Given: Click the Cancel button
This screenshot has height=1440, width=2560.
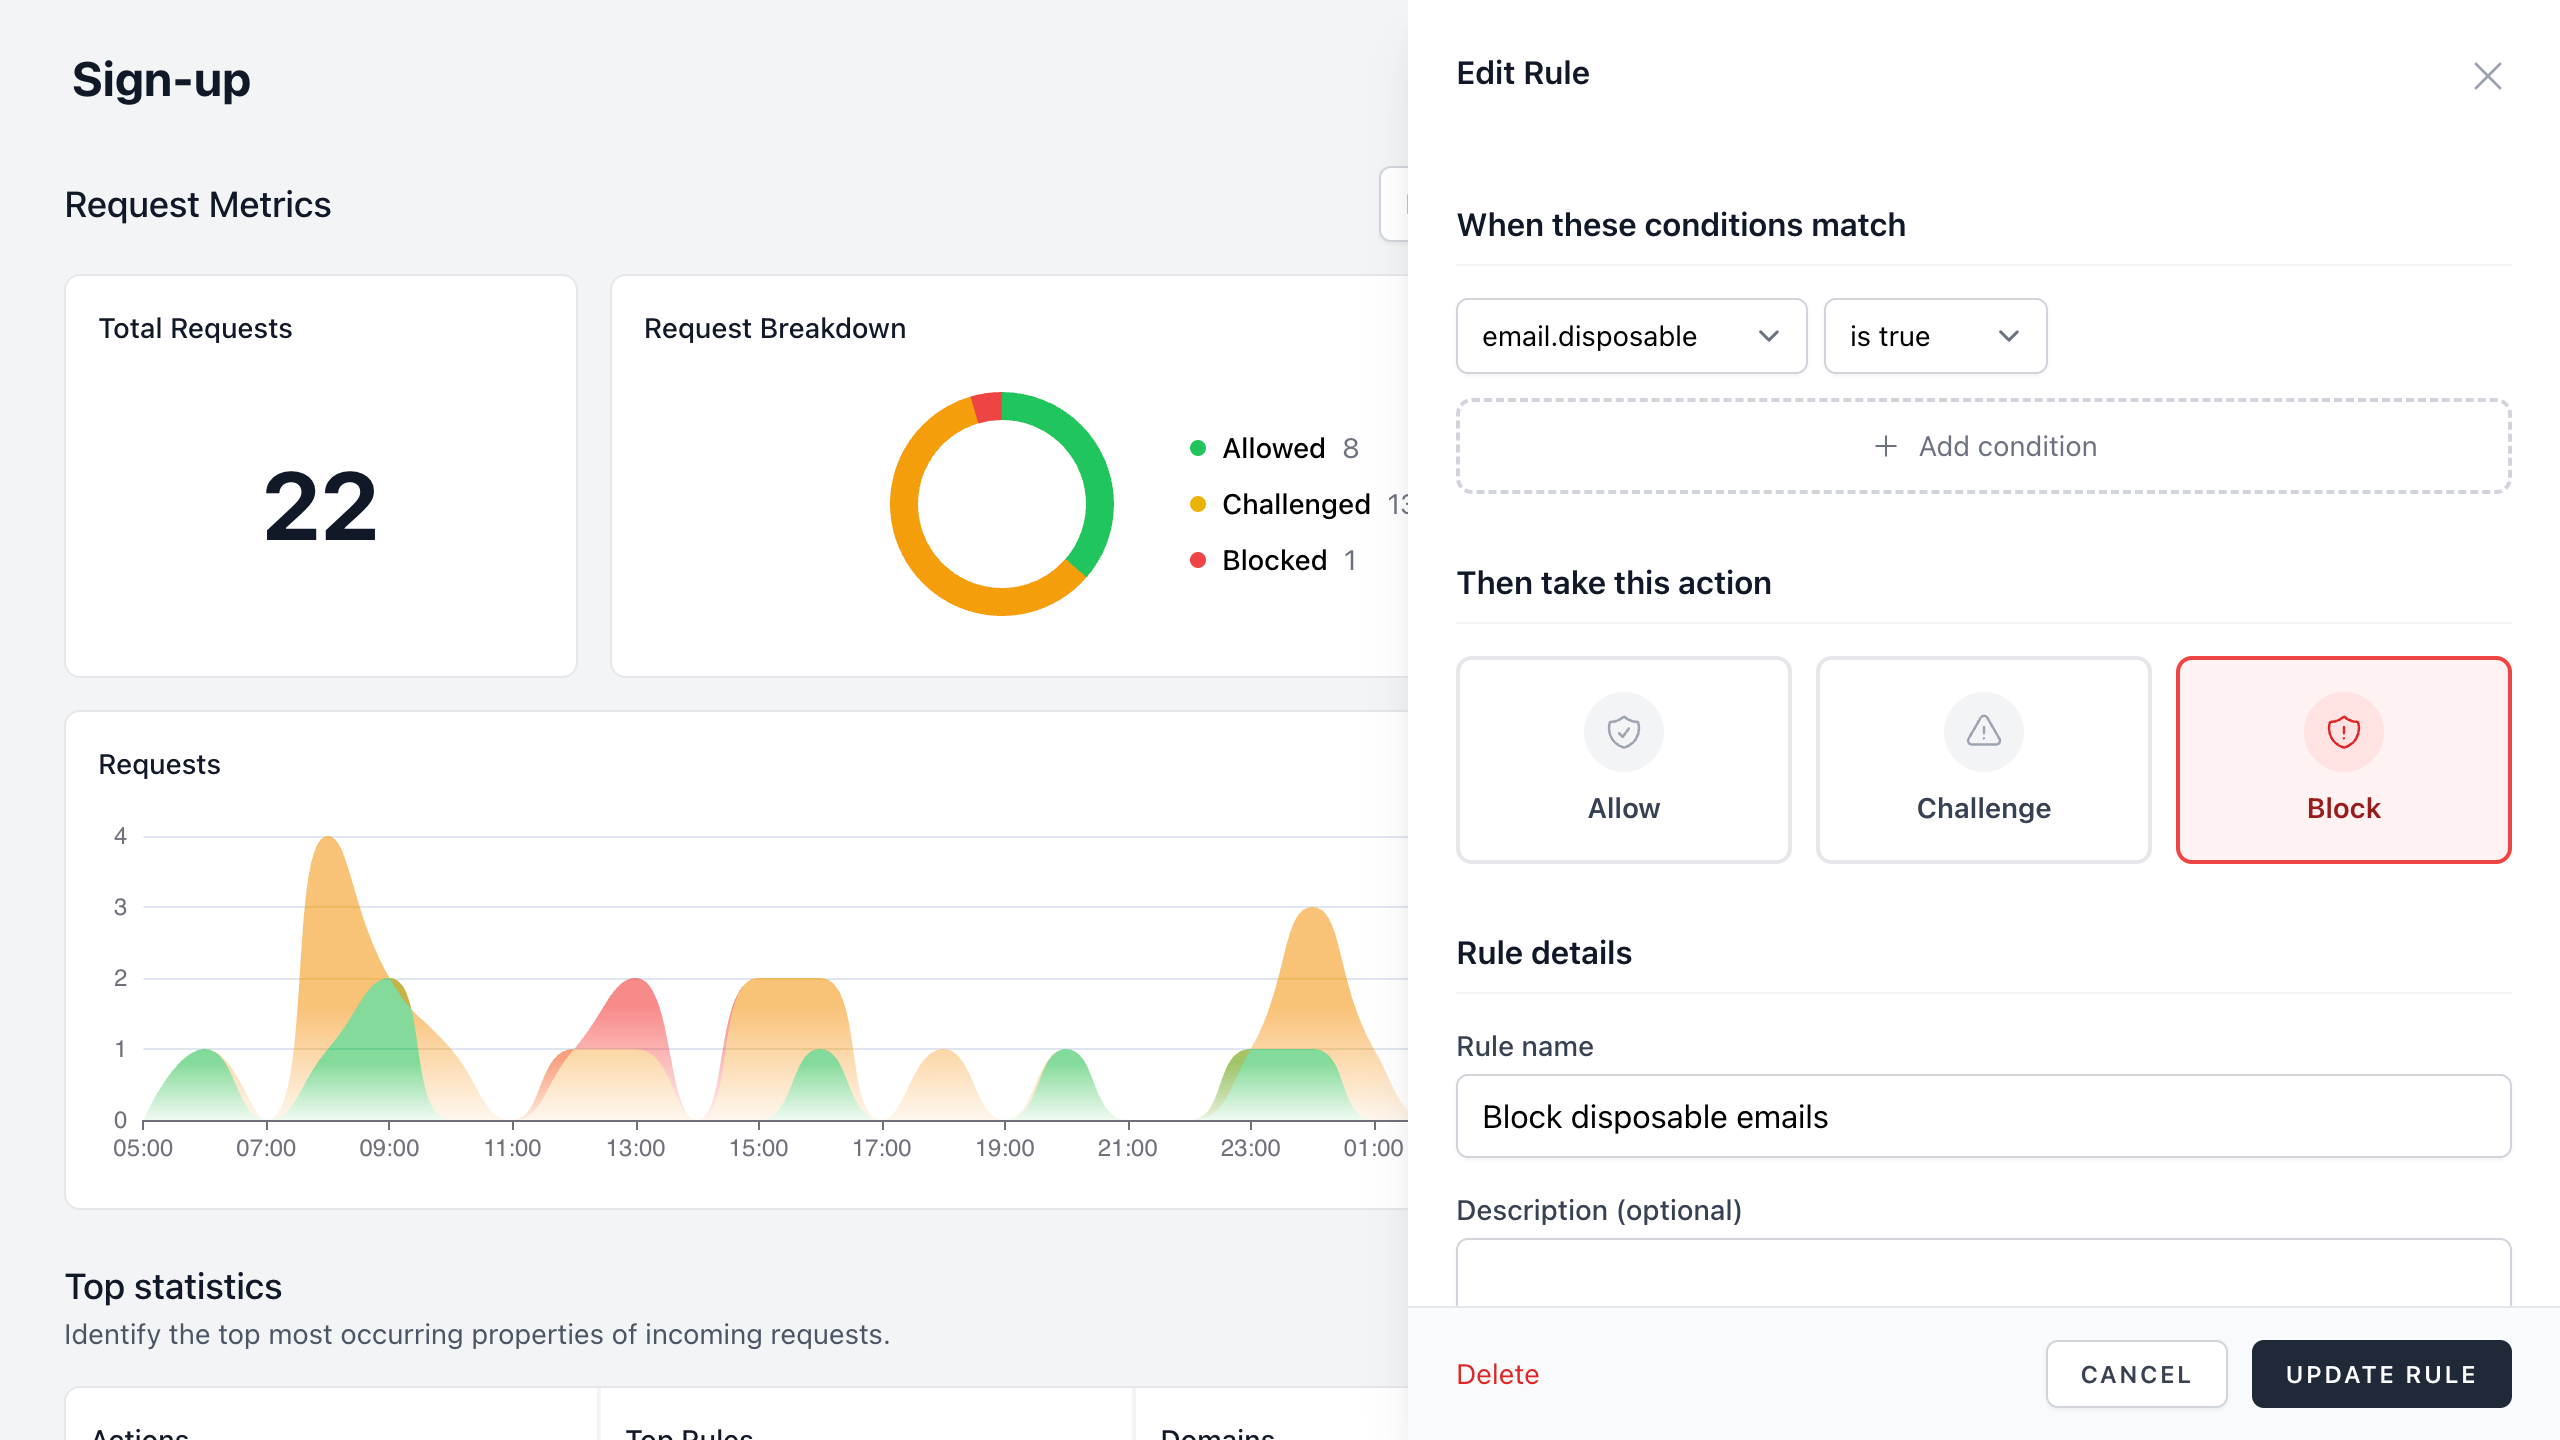Looking at the screenshot, I should click(2136, 1374).
